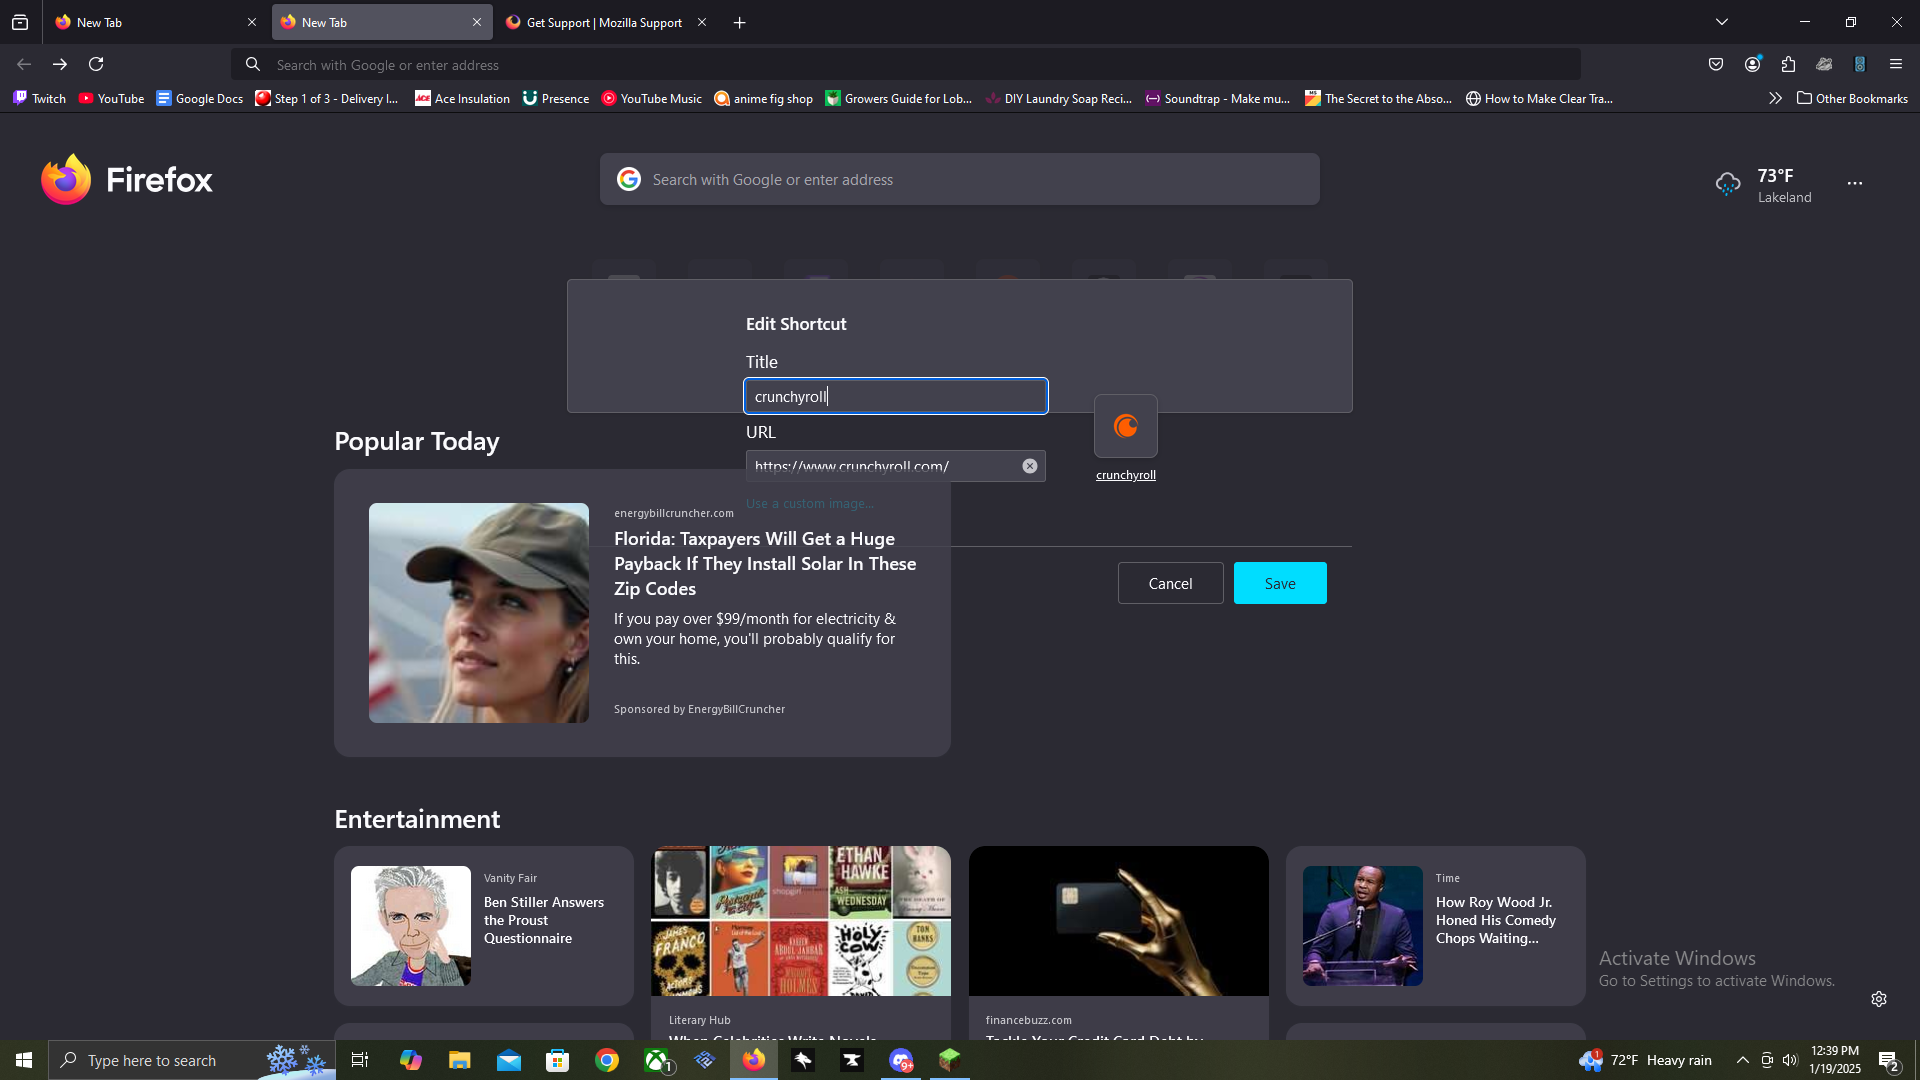Open the anime fig shop bookmark

[x=763, y=98]
